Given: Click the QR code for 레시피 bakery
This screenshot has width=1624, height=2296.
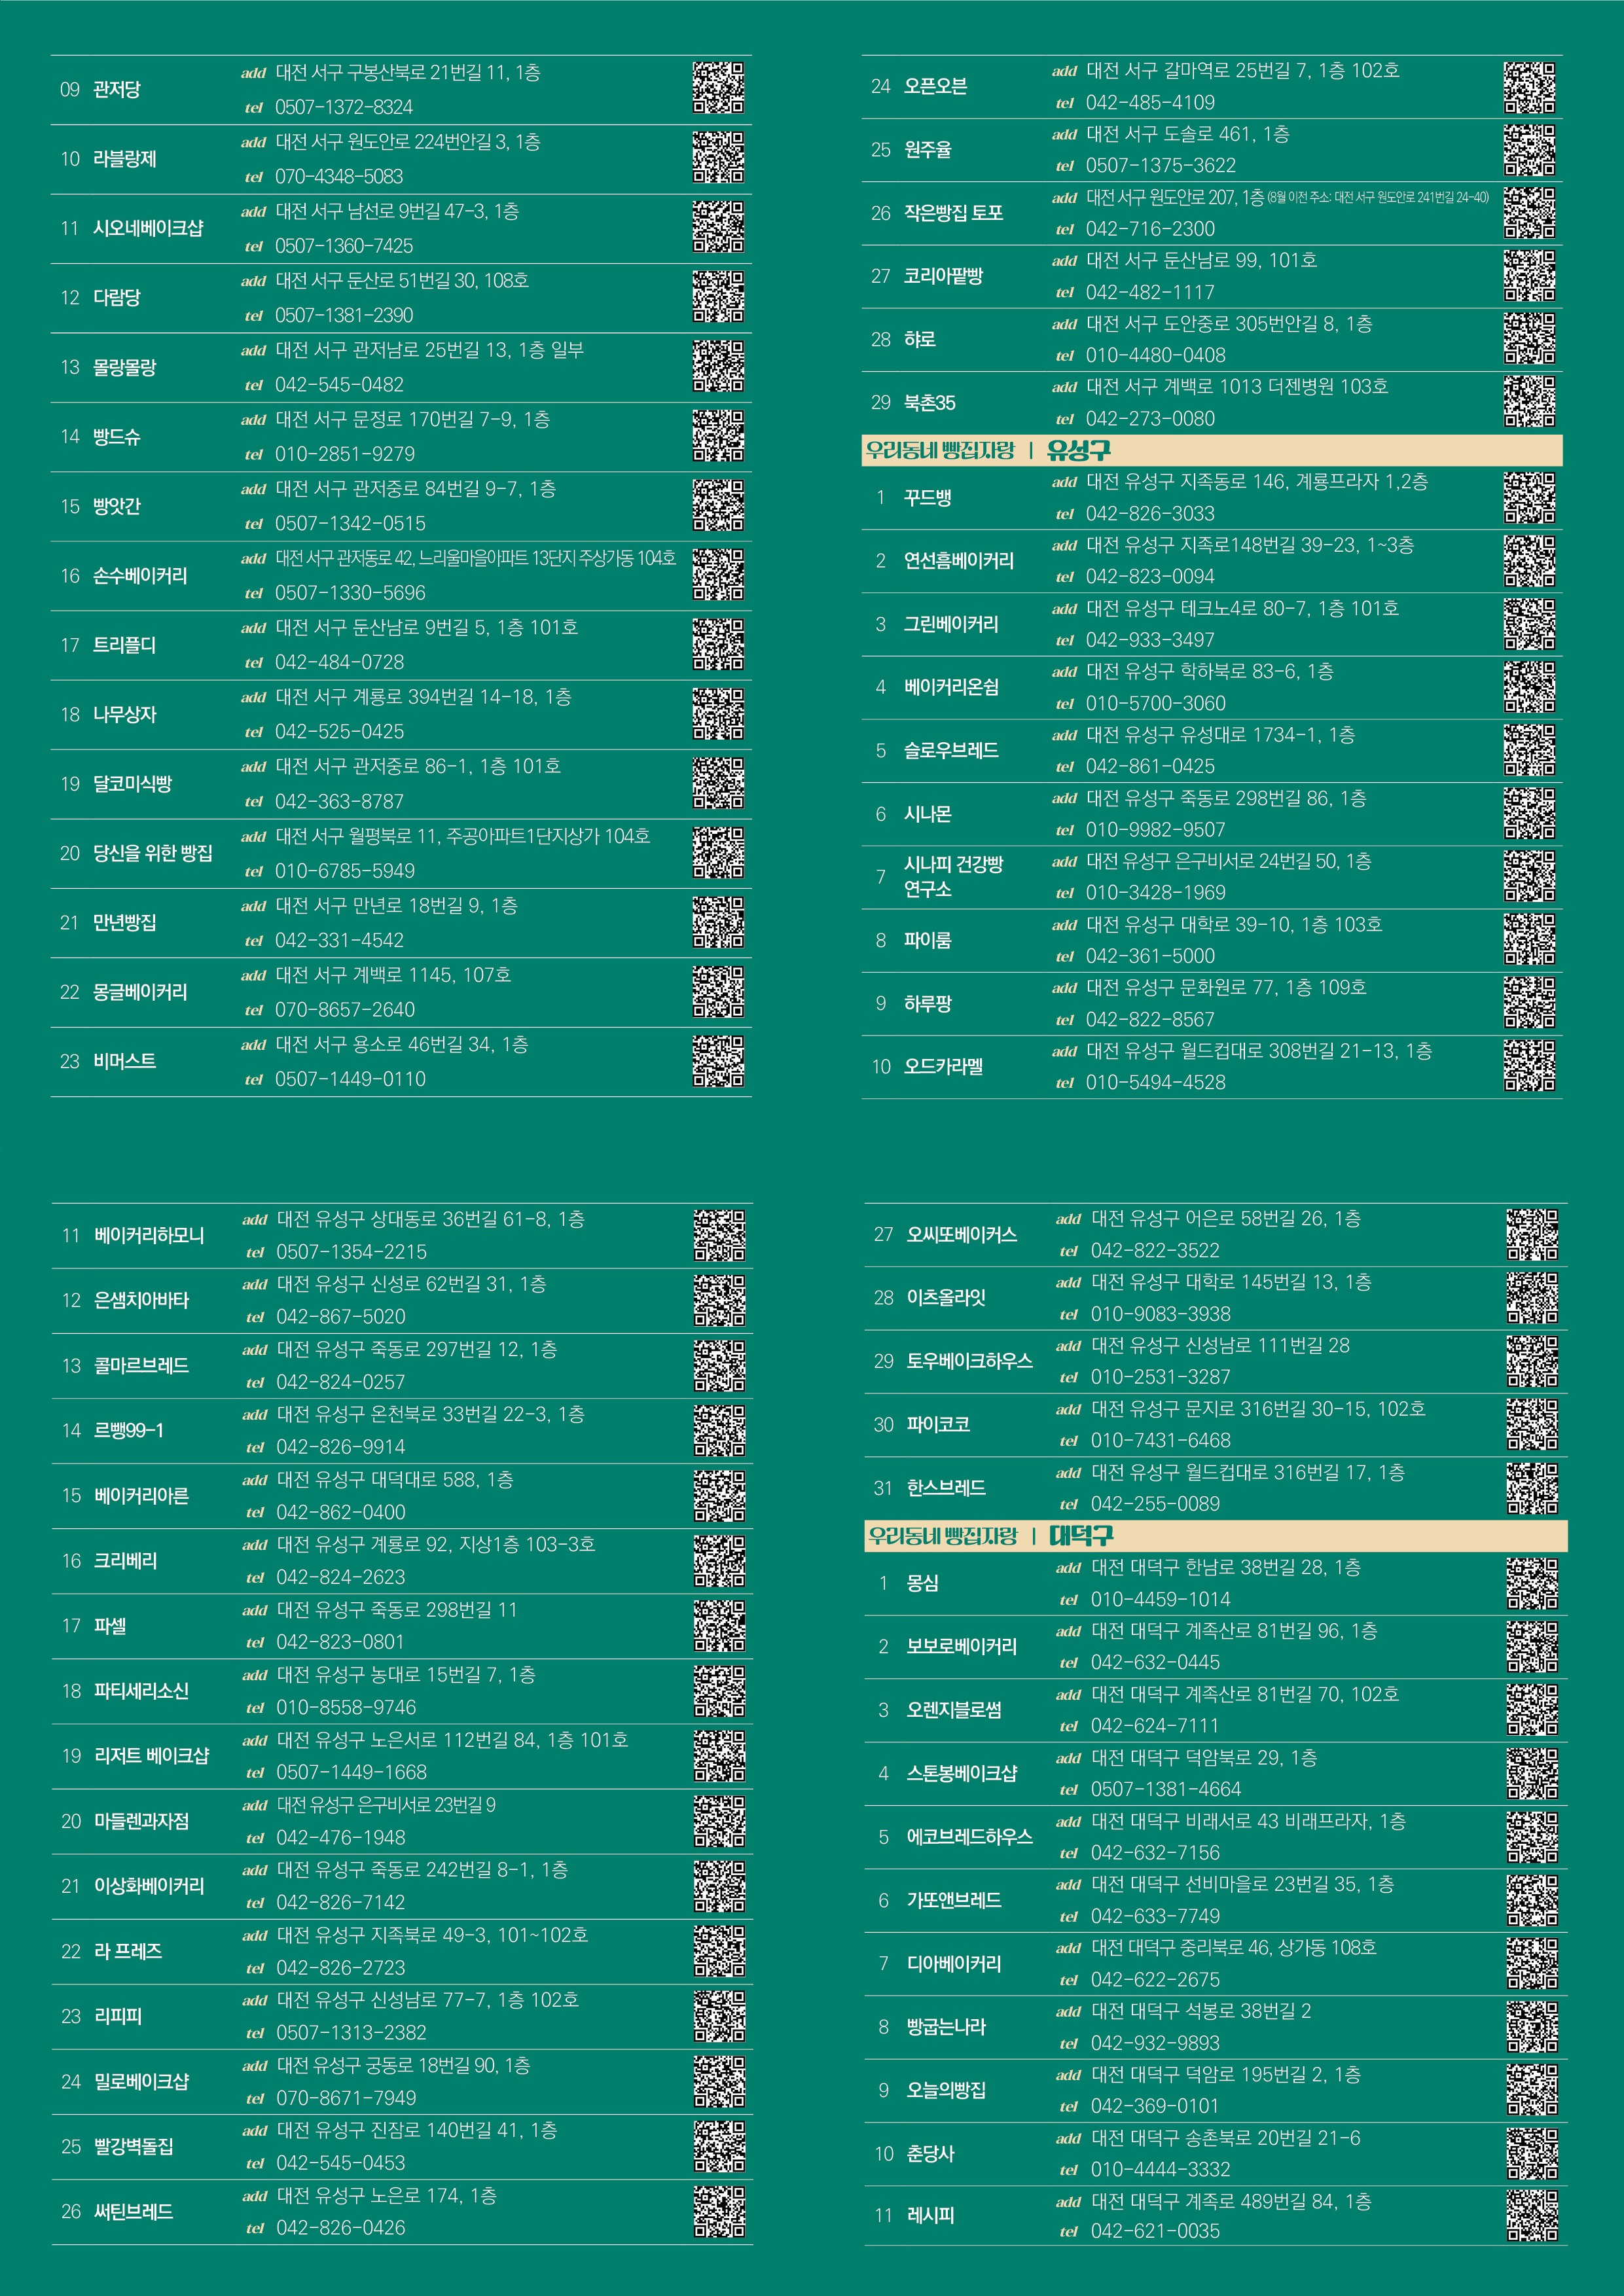Looking at the screenshot, I should coord(1532,2215).
